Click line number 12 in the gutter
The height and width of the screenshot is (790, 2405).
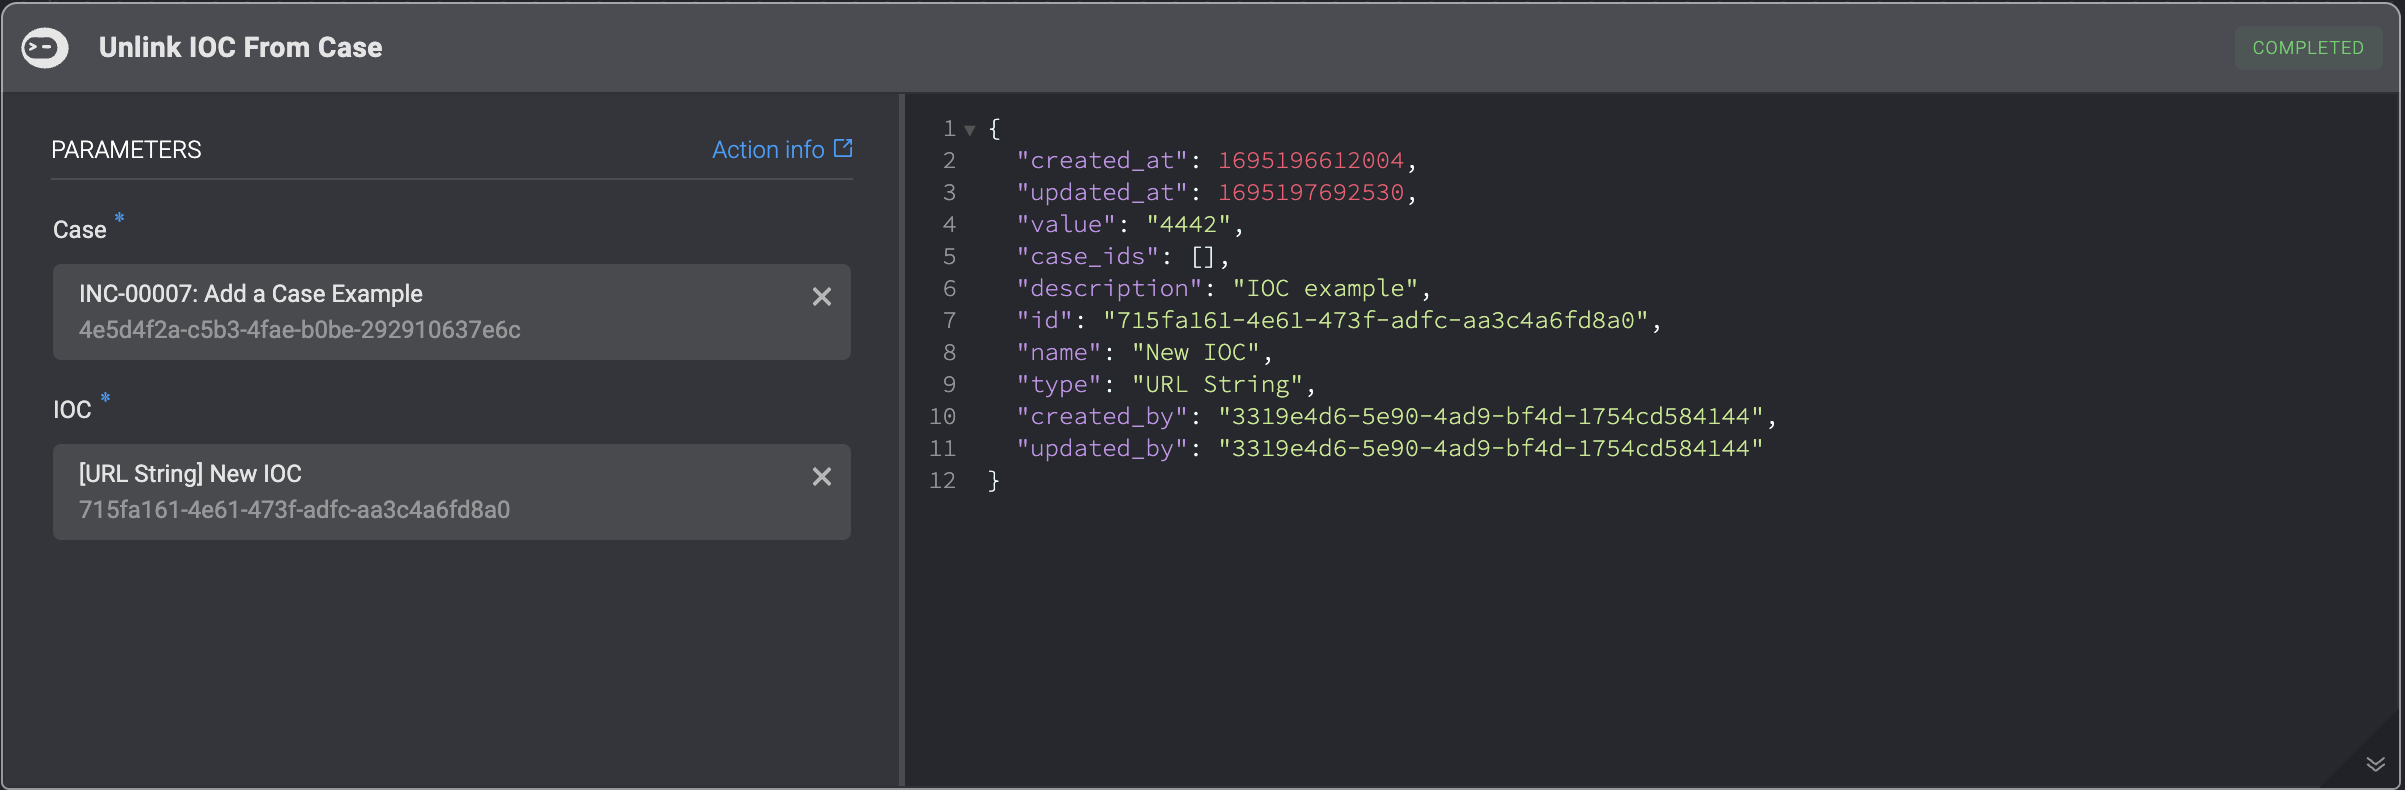coord(942,480)
